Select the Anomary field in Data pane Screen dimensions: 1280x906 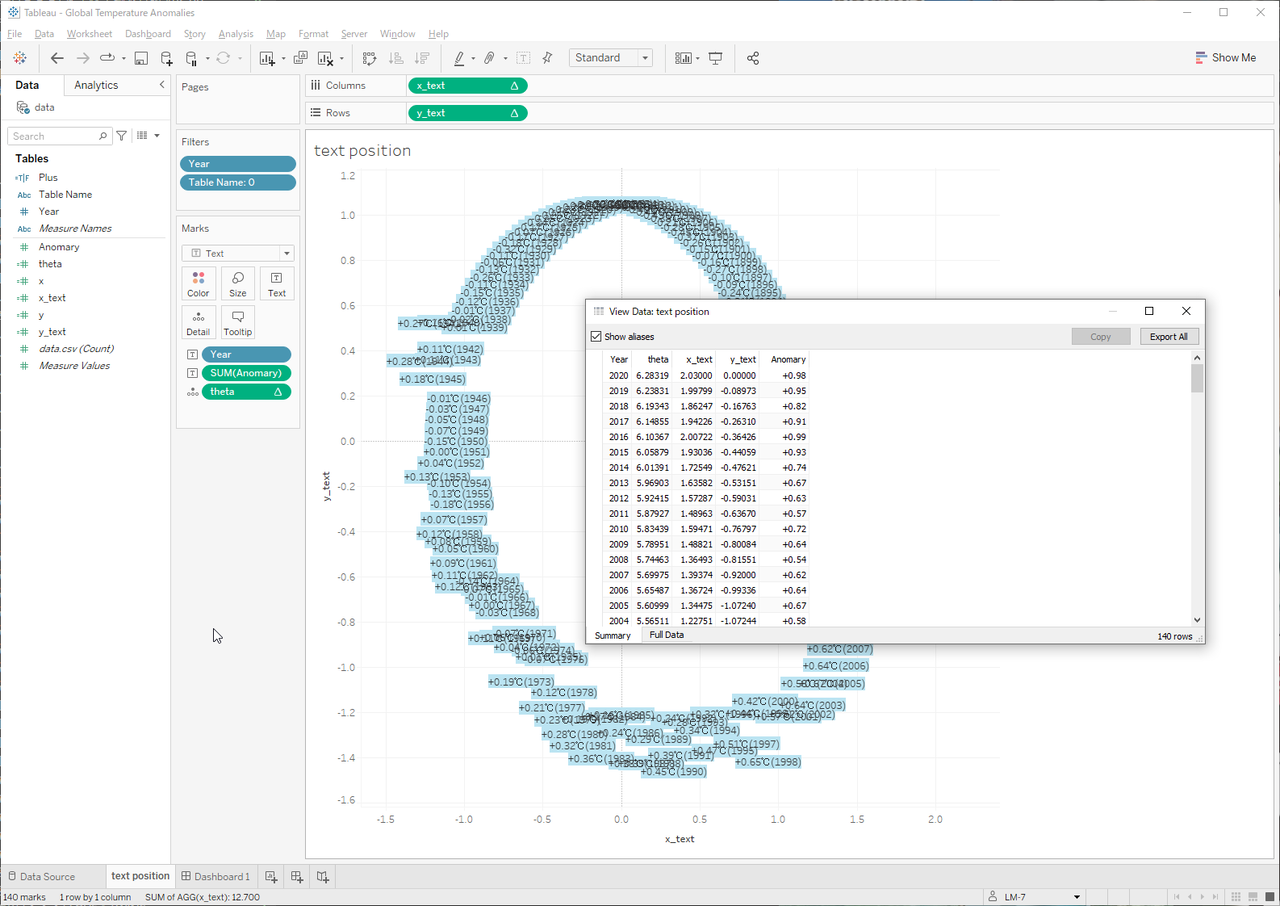[x=59, y=247]
